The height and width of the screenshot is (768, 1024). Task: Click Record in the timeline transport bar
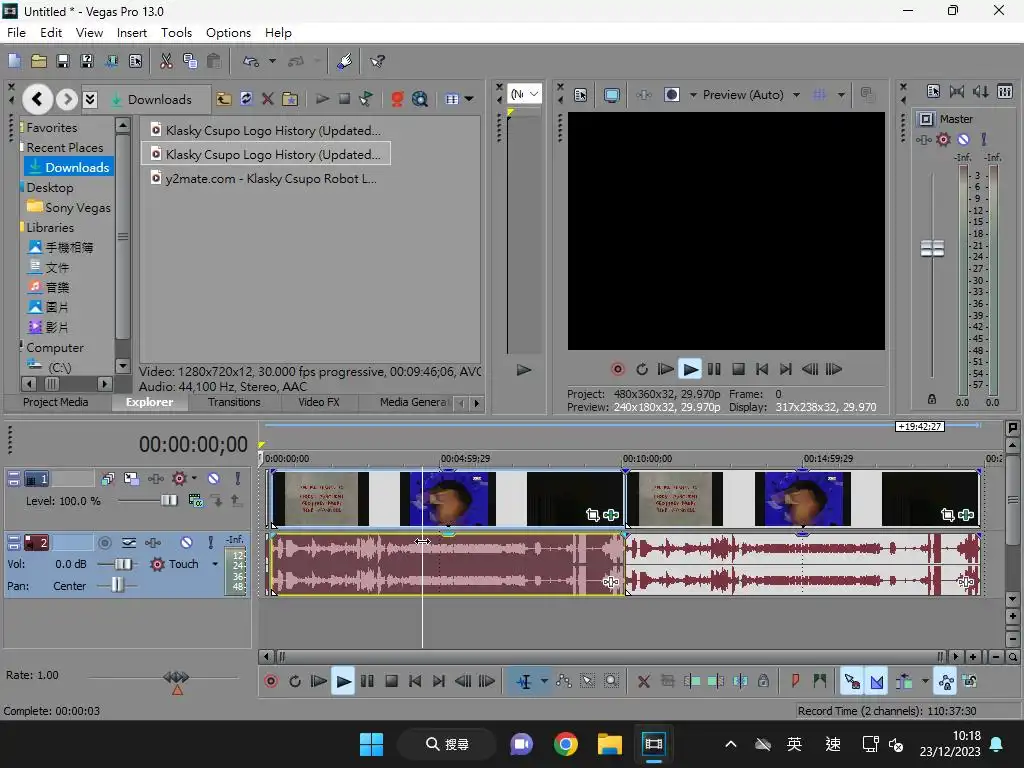pyautogui.click(x=271, y=682)
